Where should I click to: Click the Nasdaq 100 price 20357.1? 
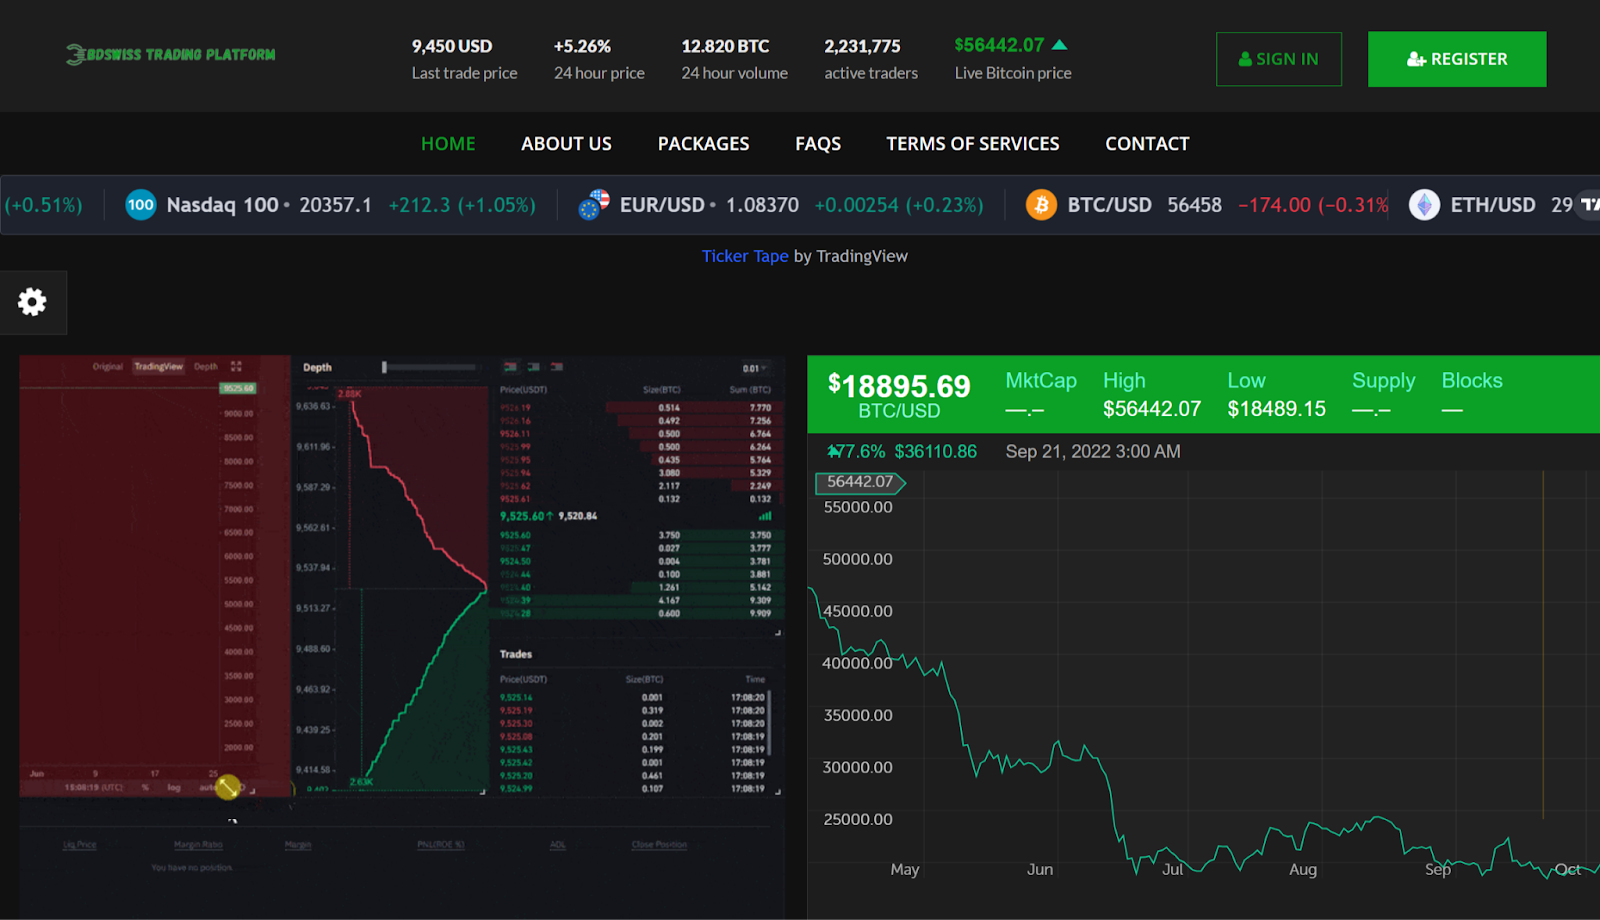(335, 205)
